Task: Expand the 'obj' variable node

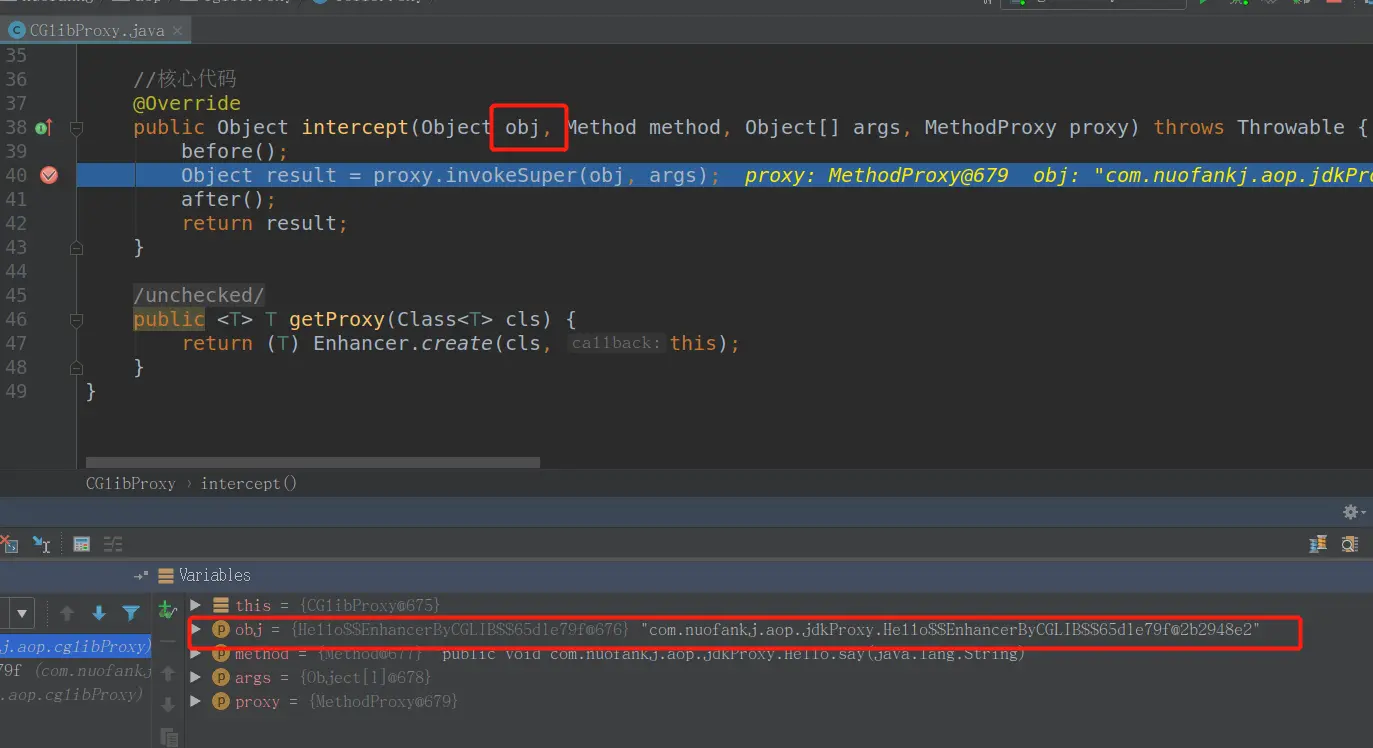Action: [195, 629]
